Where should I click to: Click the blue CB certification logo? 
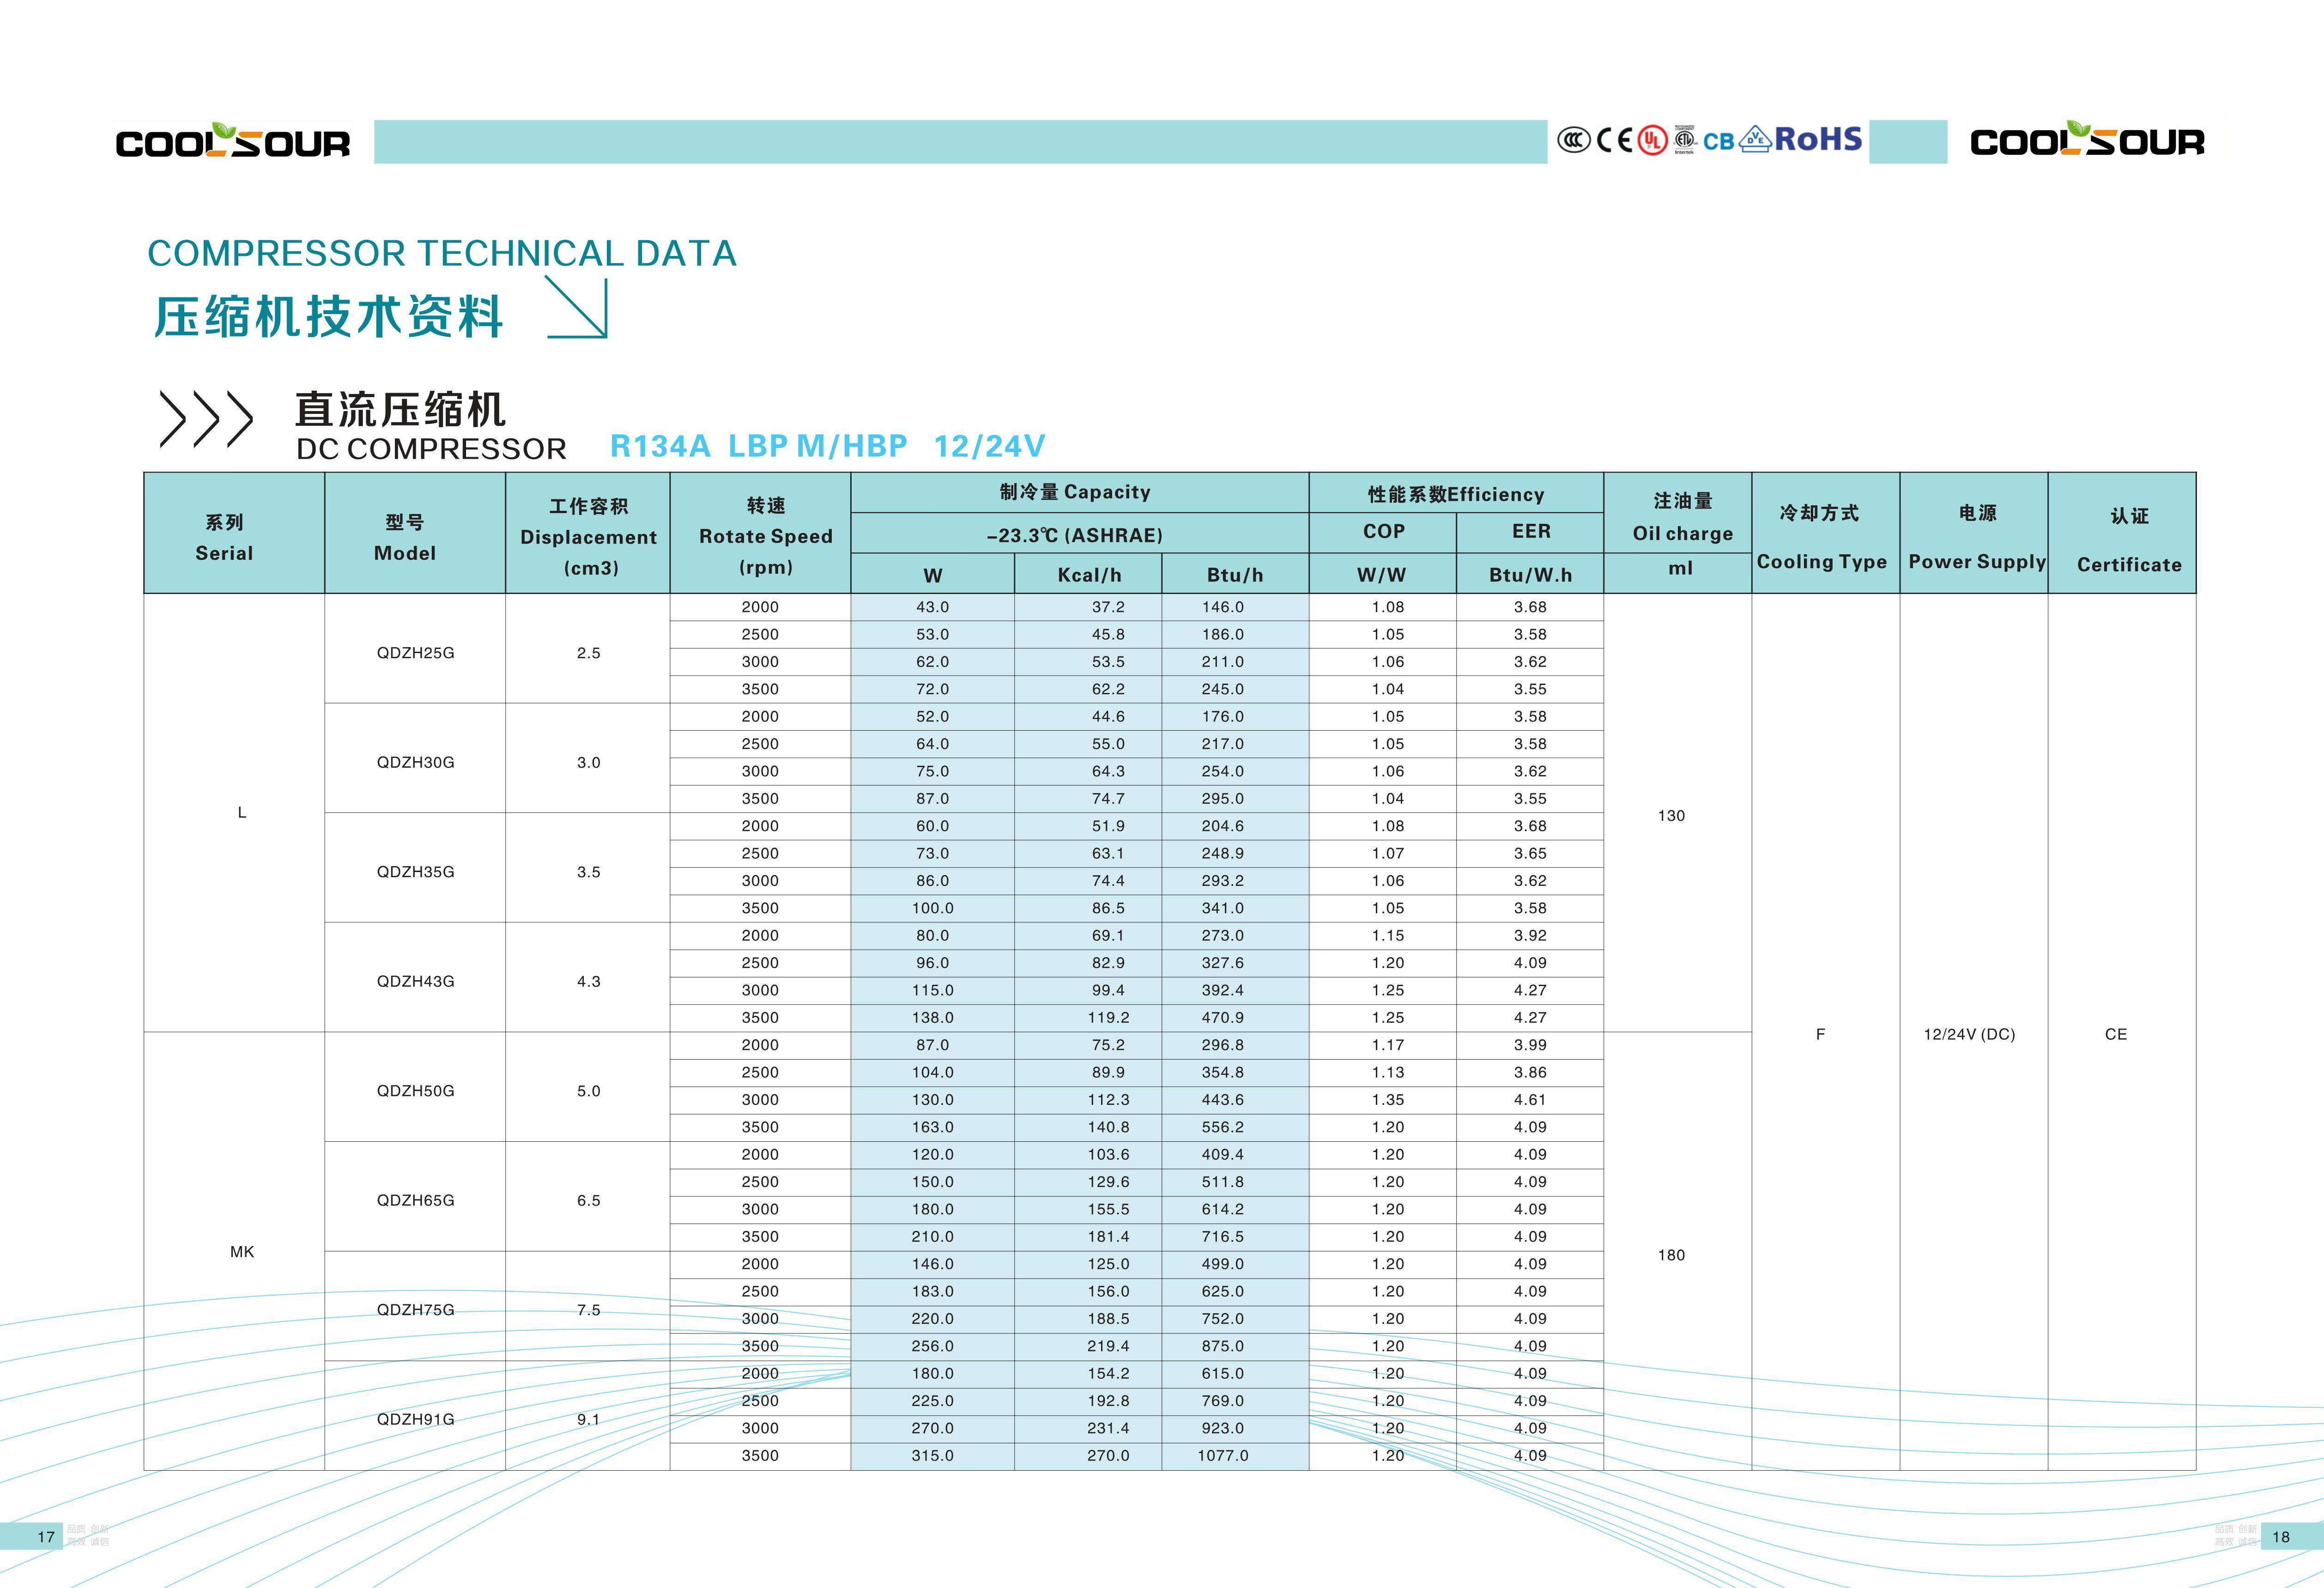(1718, 141)
